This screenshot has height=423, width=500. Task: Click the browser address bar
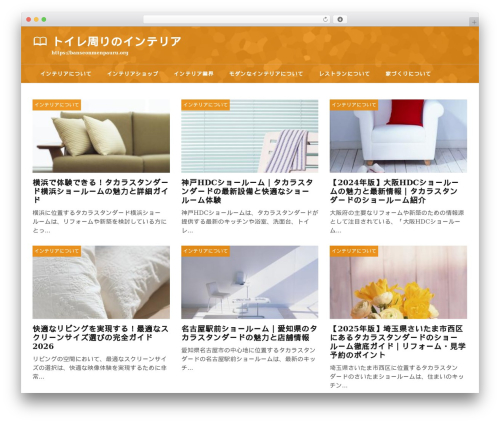pos(237,20)
